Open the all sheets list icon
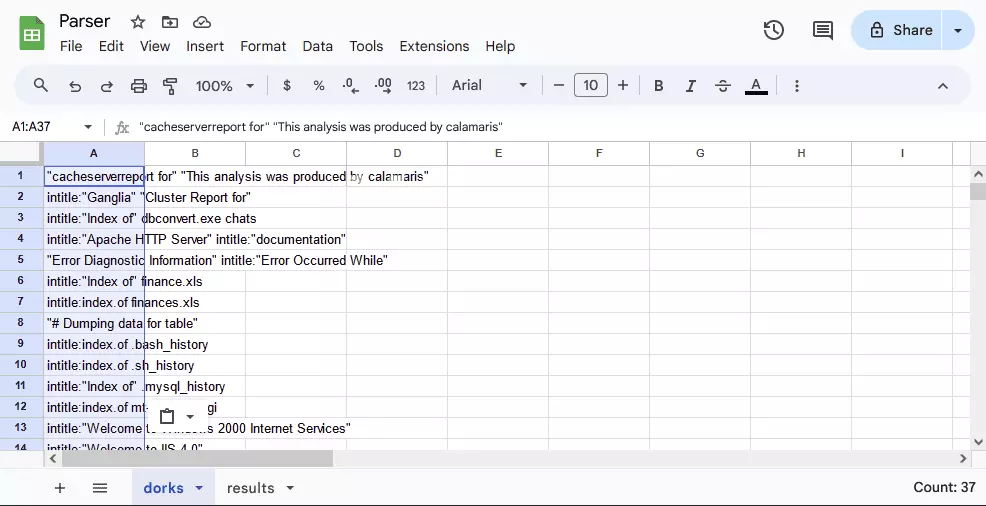Screen dimensions: 986x506 (x=100, y=488)
